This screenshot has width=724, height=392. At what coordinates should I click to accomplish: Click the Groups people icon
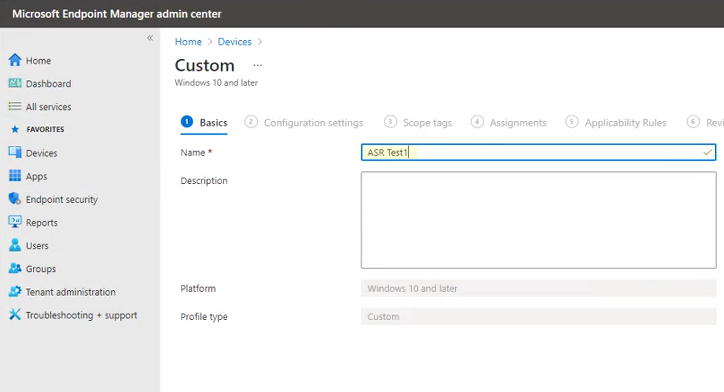pyautogui.click(x=15, y=268)
